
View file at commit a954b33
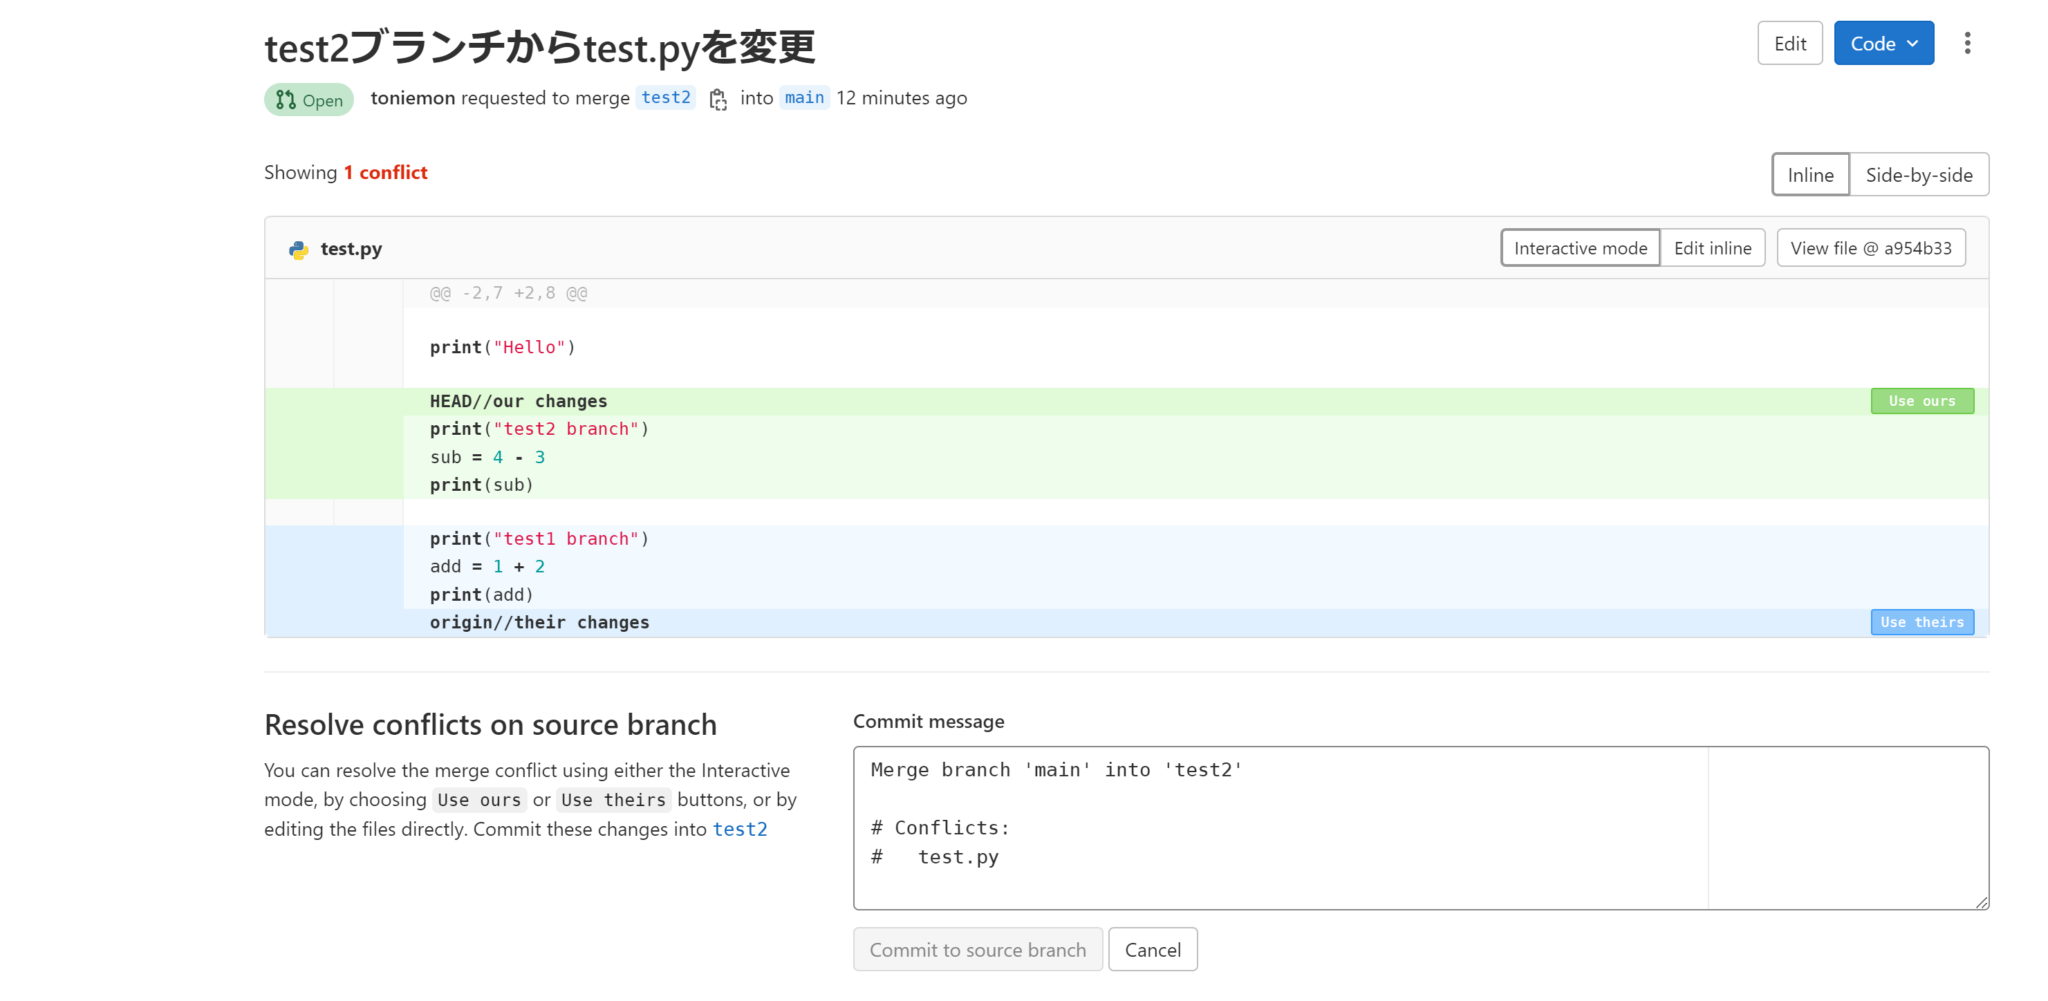[x=1871, y=247]
